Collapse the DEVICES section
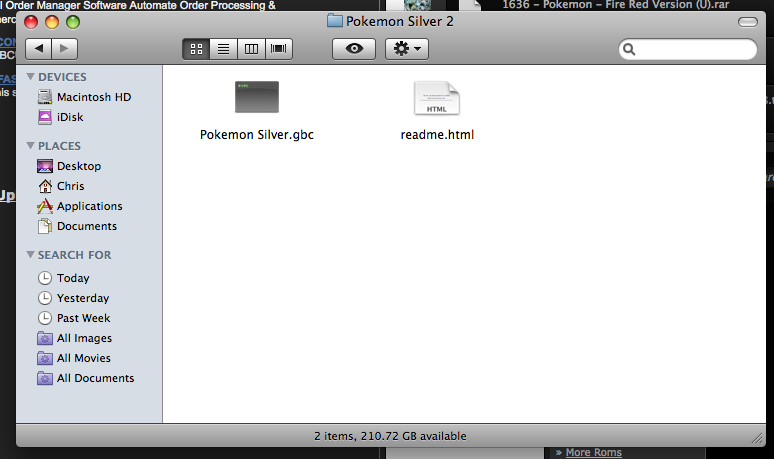Image resolution: width=774 pixels, height=459 pixels. tap(31, 76)
